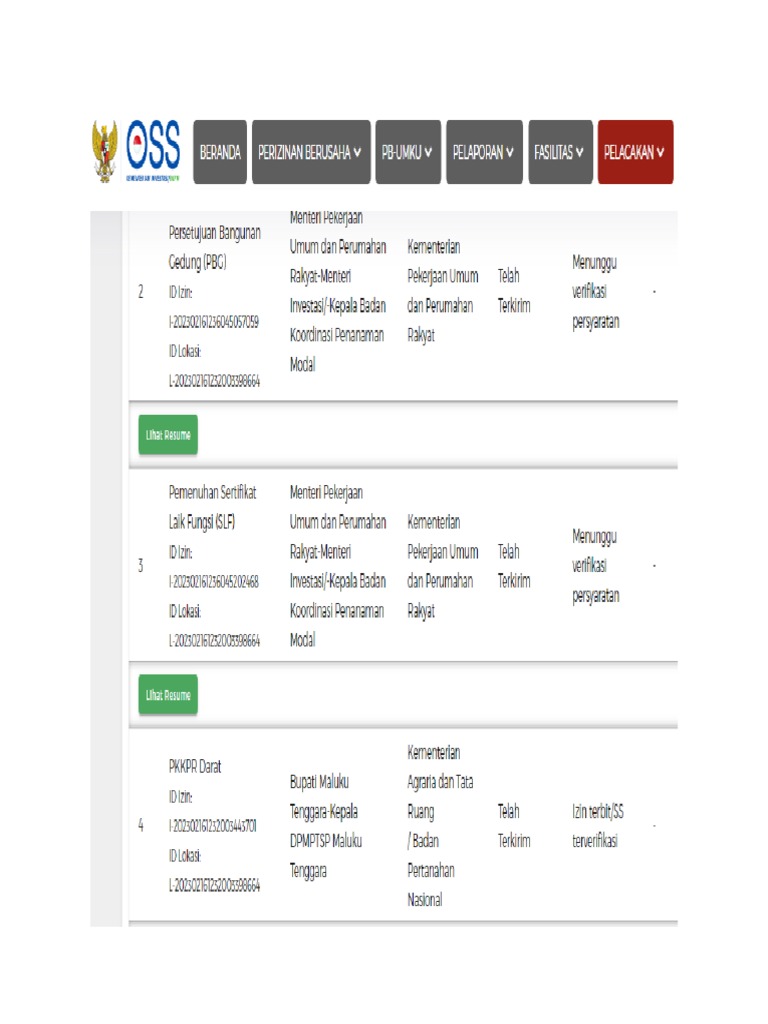The height and width of the screenshot is (1024, 768).
Task: Click the ID Izin number of PBG row
Action: tap(214, 322)
